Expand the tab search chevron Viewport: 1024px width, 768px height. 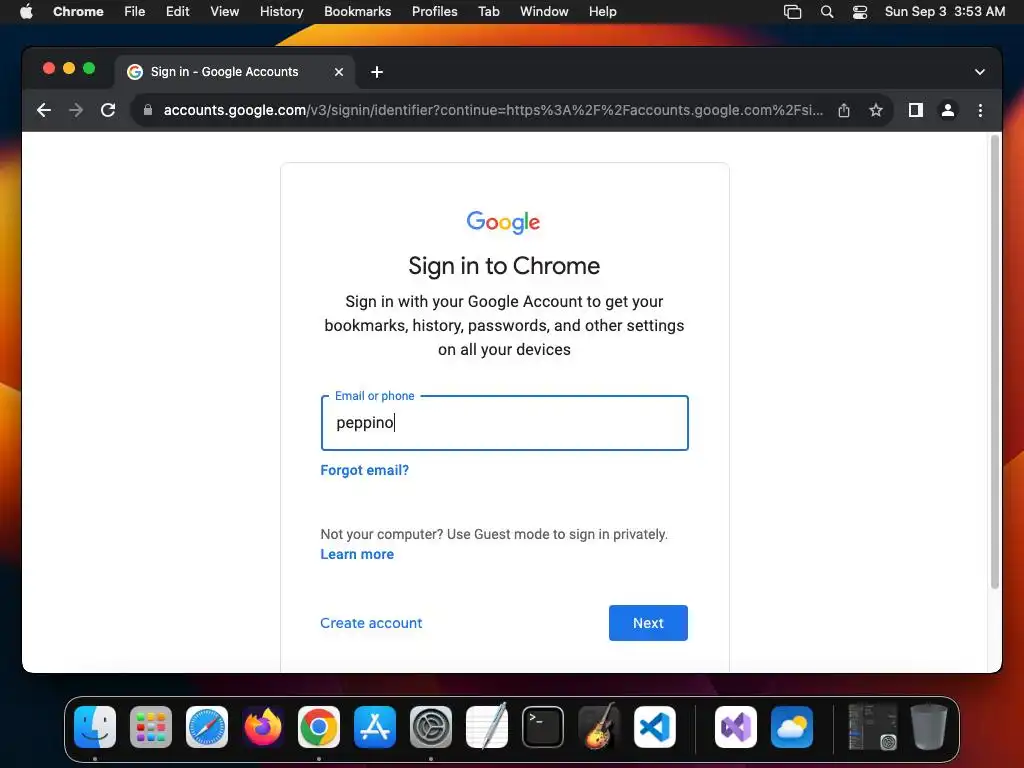coord(980,72)
